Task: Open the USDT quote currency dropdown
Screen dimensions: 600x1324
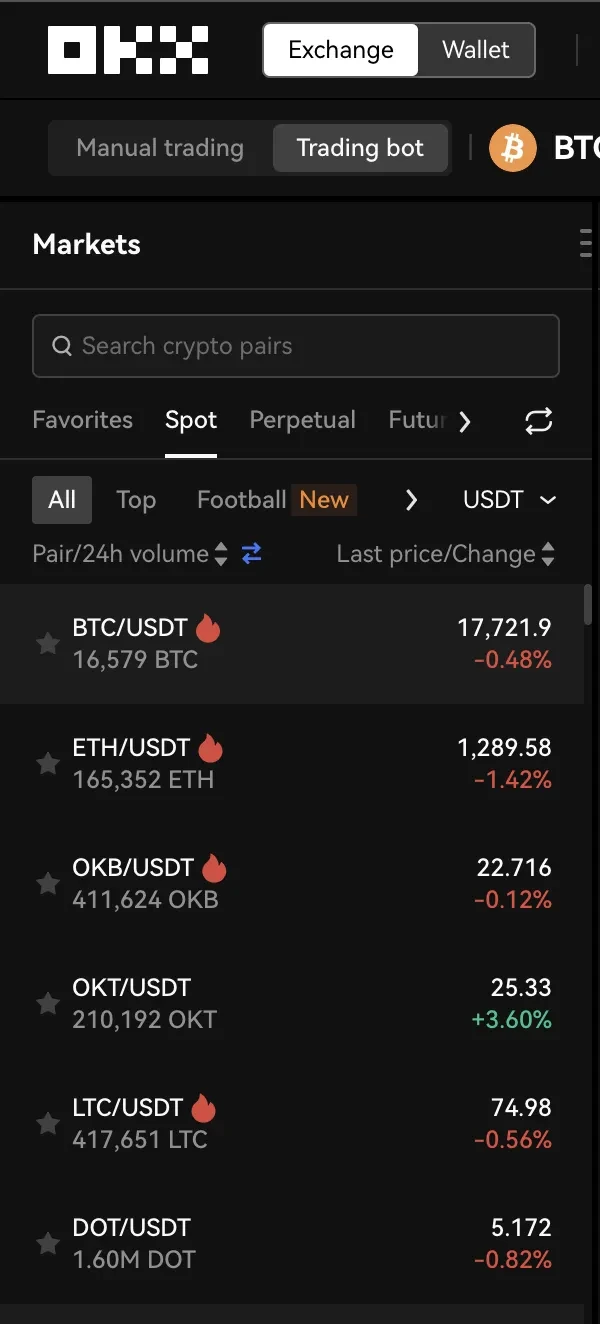Action: coord(509,500)
